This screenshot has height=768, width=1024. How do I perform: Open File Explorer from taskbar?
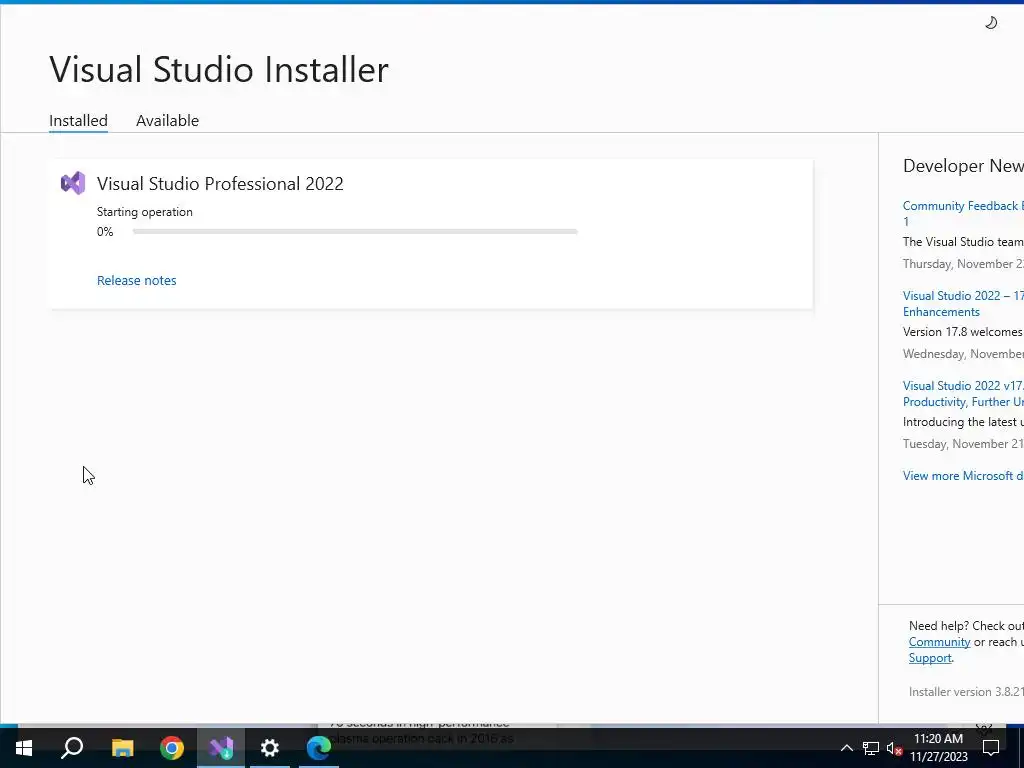122,748
